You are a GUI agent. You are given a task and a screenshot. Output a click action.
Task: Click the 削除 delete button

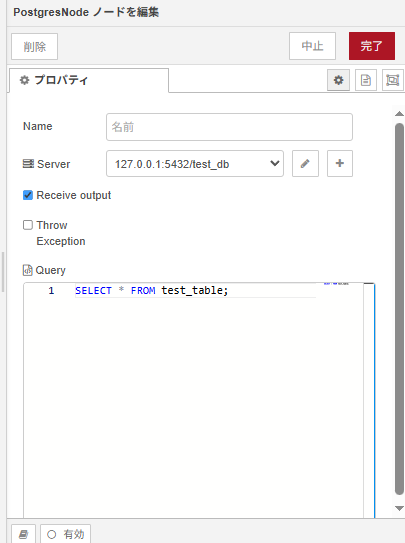pyautogui.click(x=35, y=46)
